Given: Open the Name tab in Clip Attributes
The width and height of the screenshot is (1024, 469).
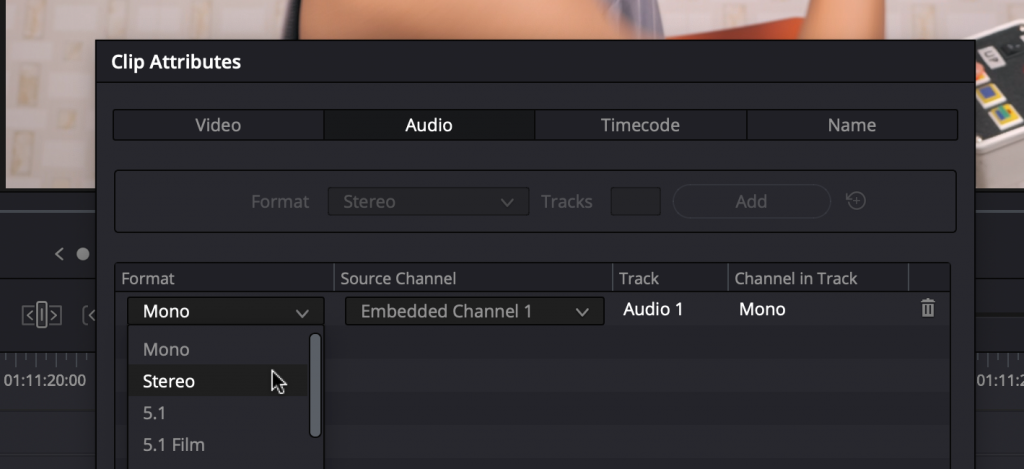Looking at the screenshot, I should pyautogui.click(x=851, y=125).
